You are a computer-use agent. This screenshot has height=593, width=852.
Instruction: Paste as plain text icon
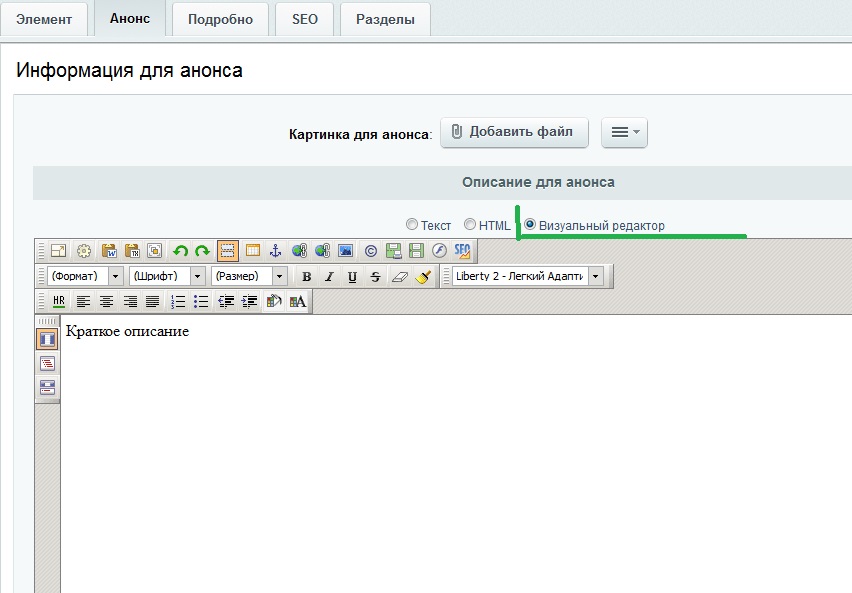(x=132, y=251)
